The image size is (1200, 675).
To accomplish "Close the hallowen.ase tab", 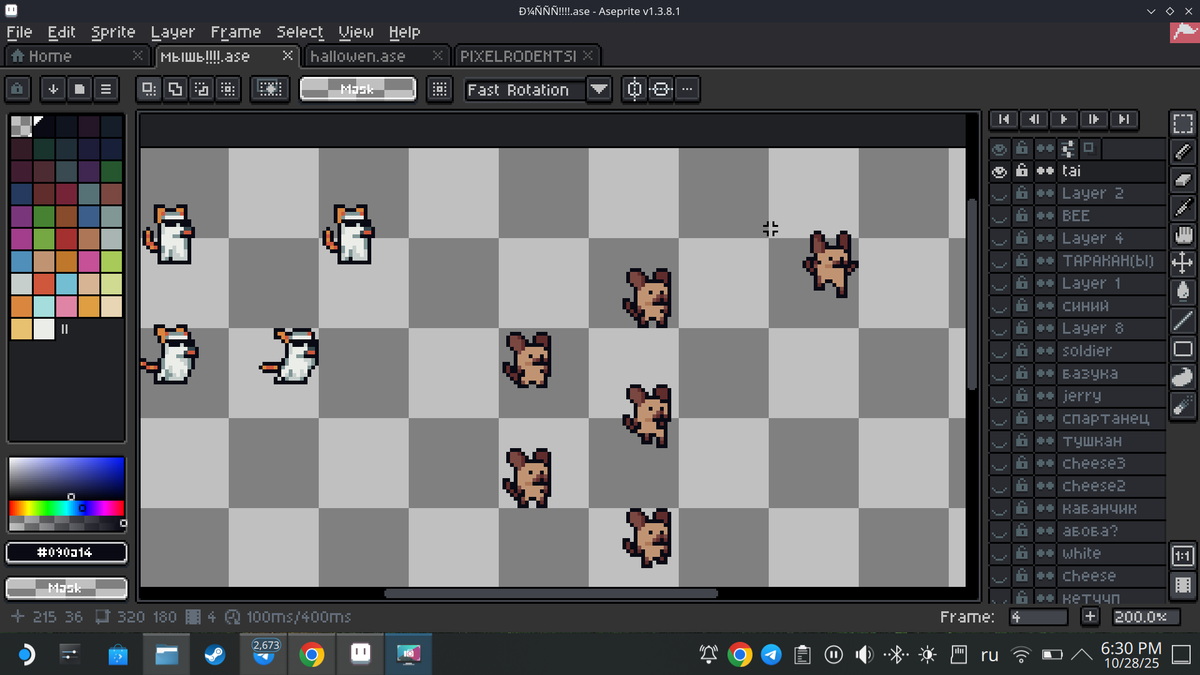I will click(x=438, y=56).
